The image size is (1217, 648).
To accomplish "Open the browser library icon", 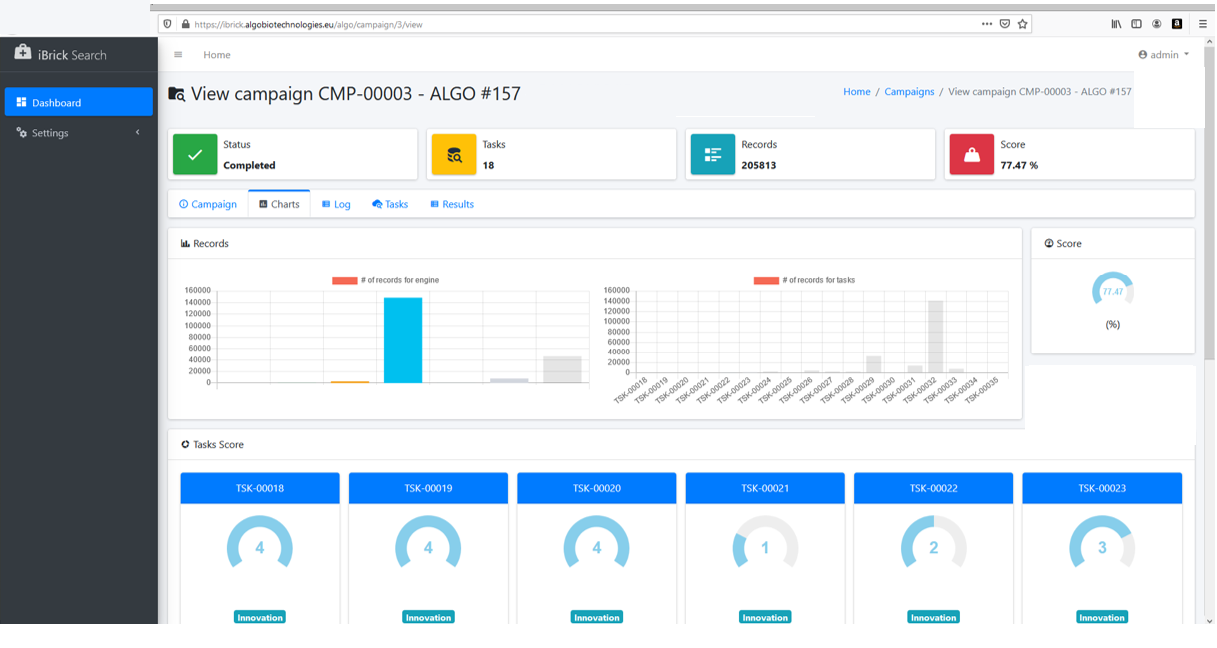I will pyautogui.click(x=1116, y=24).
